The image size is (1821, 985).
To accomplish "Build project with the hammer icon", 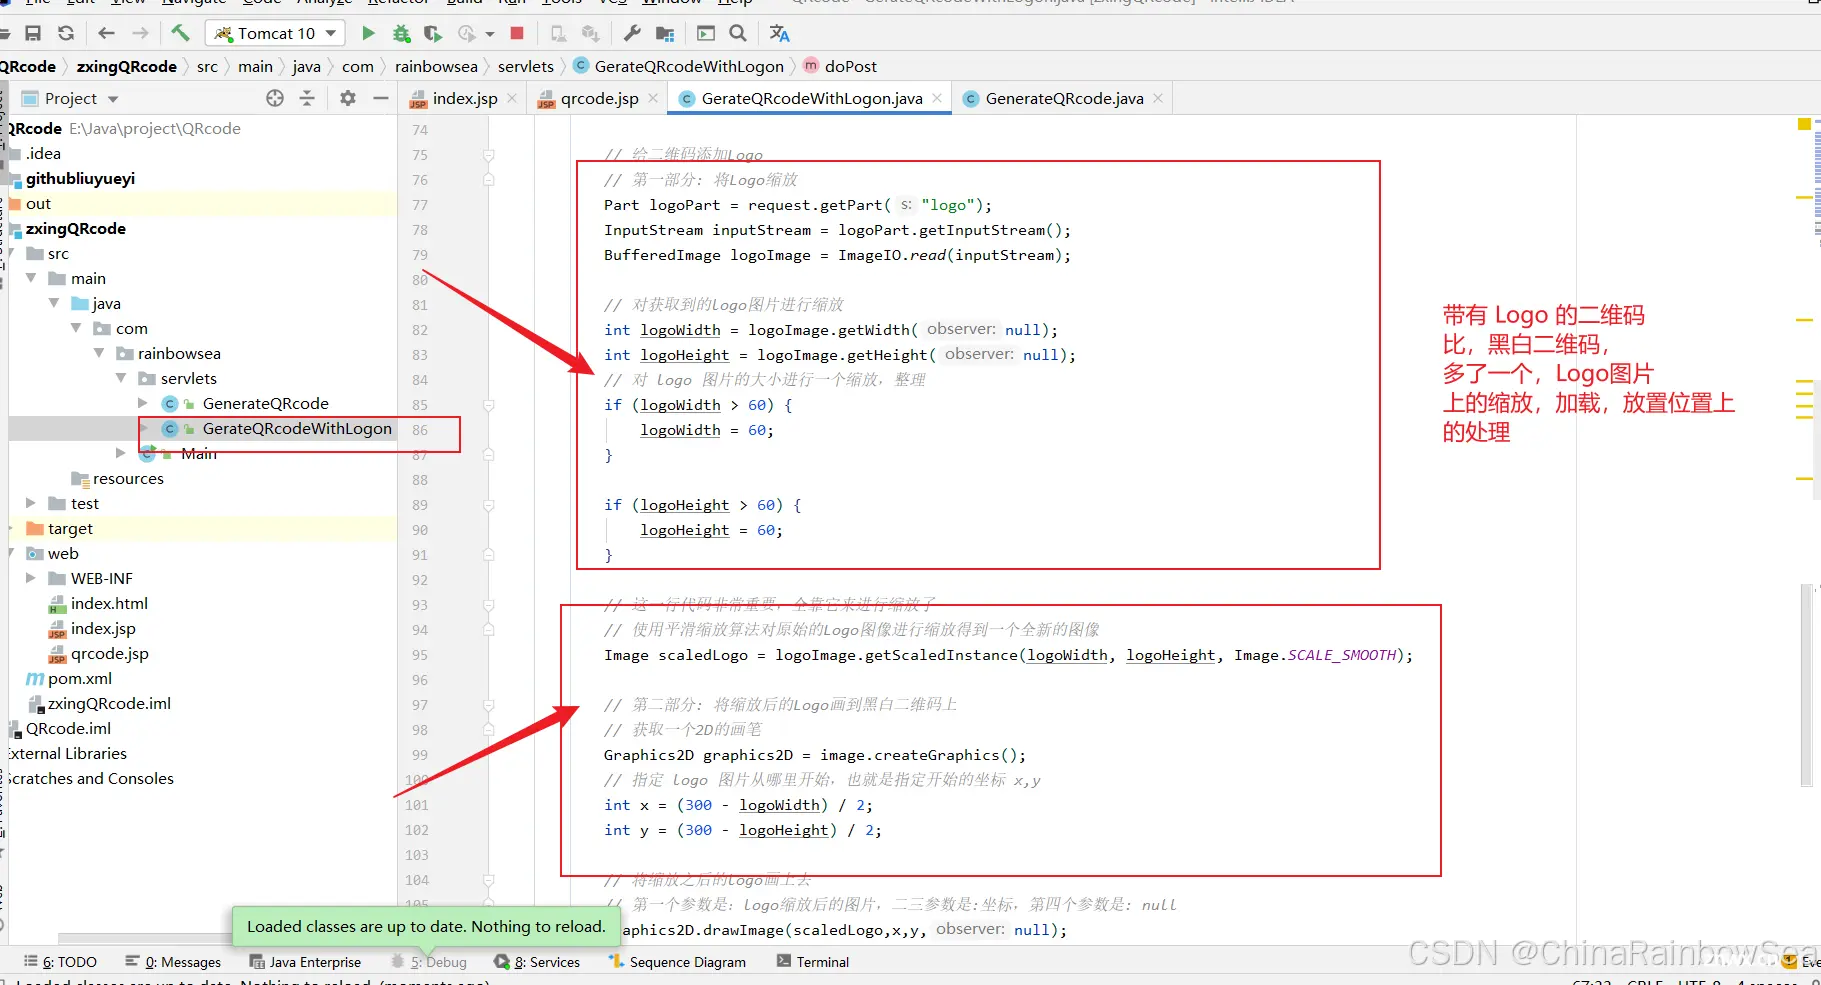I will pyautogui.click(x=180, y=33).
